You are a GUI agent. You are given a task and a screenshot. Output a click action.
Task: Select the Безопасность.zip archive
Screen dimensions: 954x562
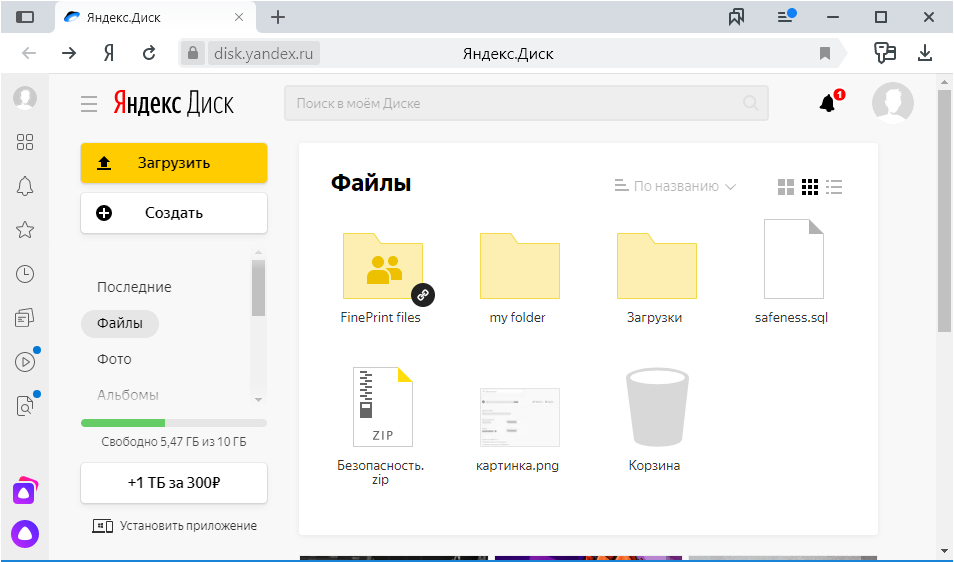381,426
